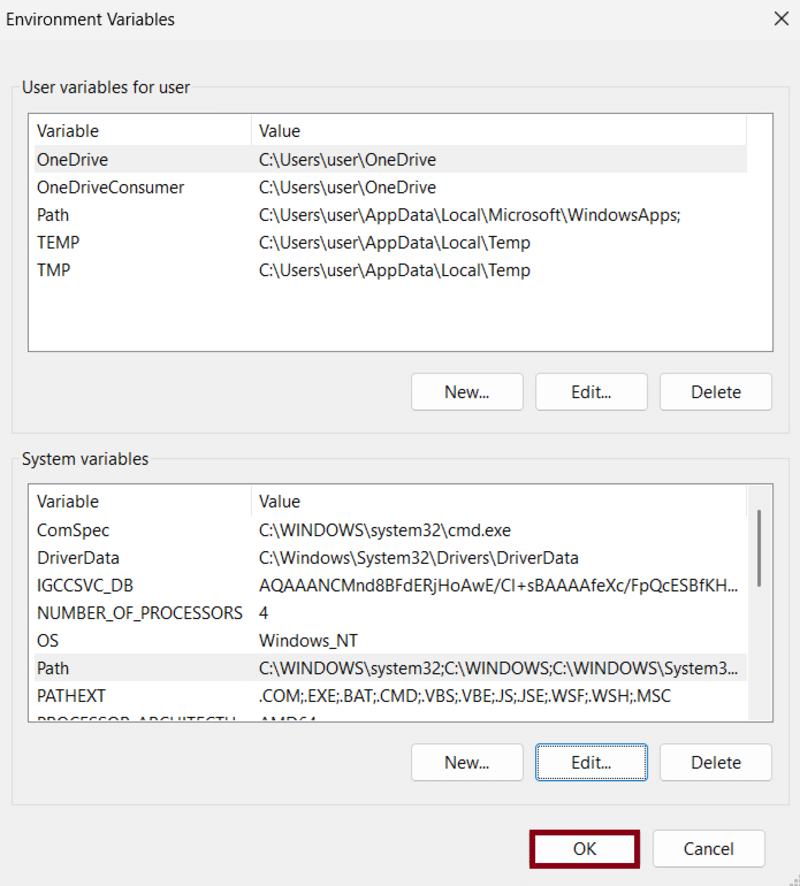Select the NUMBER_OF_PROCESSORS system variable

coord(139,613)
